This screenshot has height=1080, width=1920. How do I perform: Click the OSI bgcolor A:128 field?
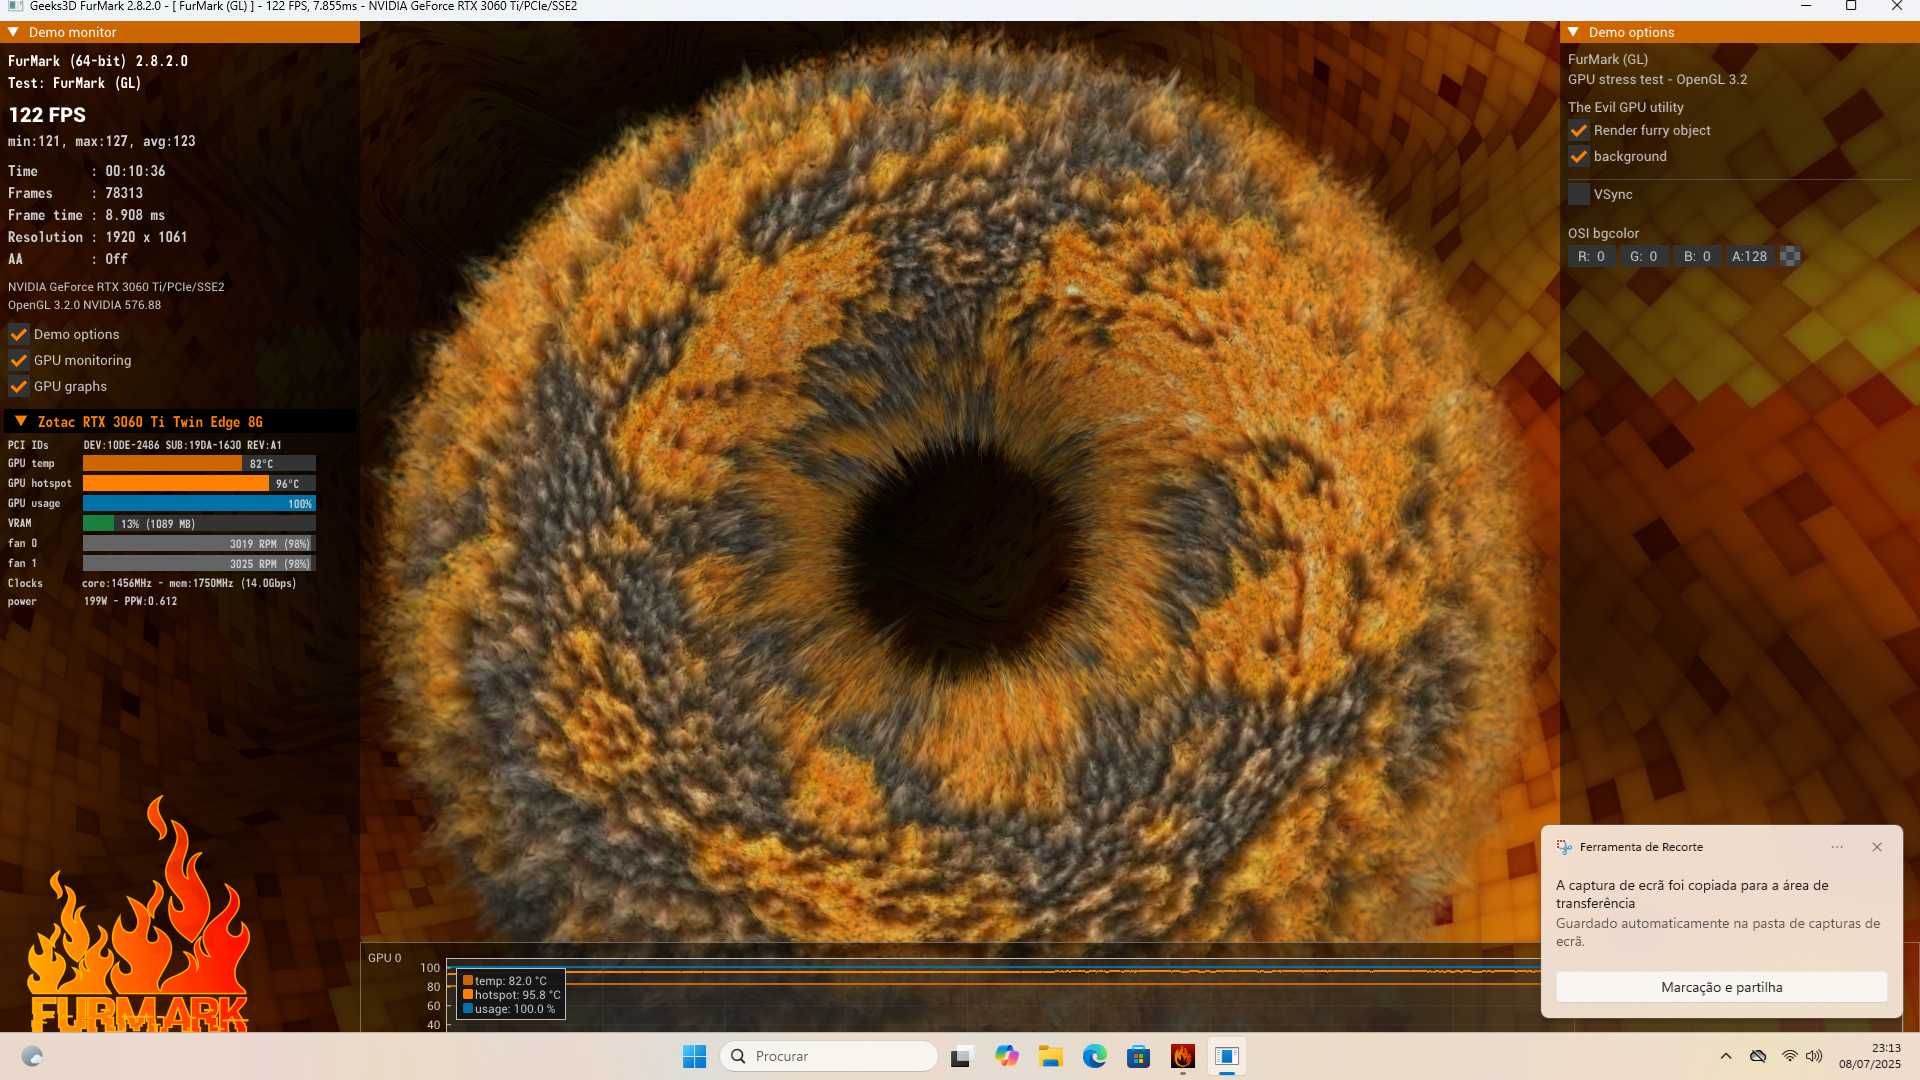(1750, 256)
